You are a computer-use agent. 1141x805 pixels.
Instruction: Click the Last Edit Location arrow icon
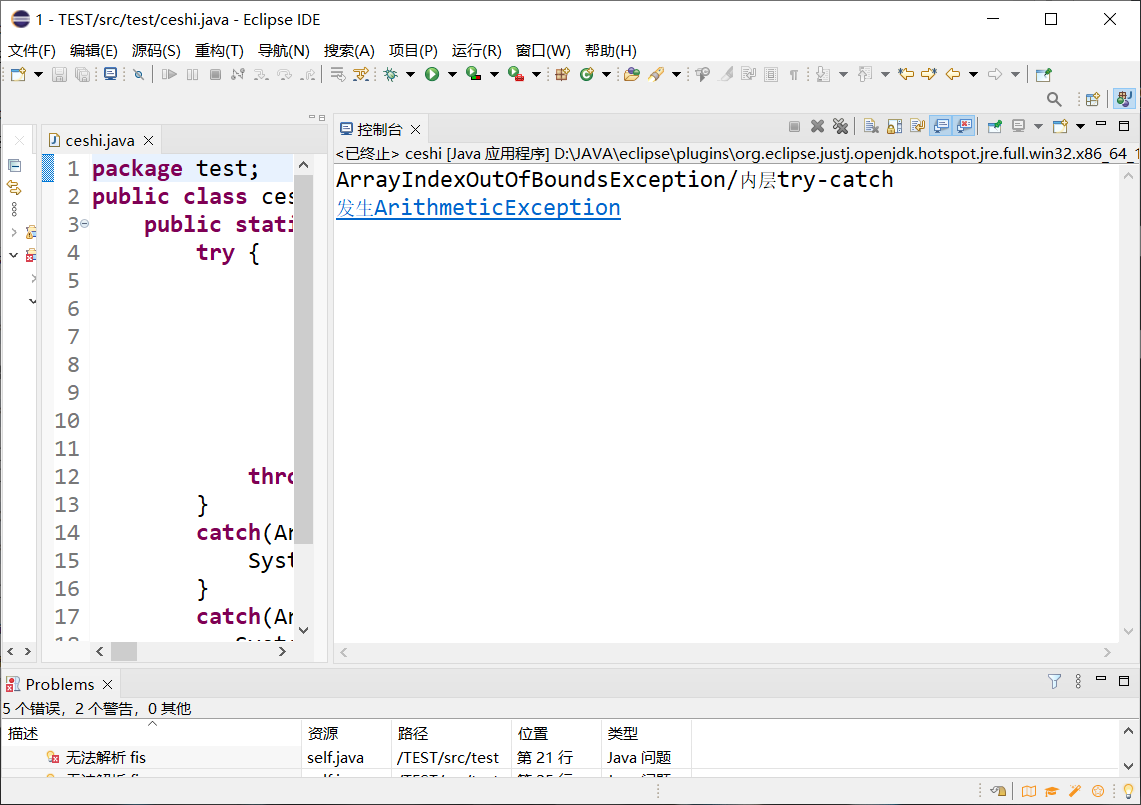pyautogui.click(x=906, y=74)
